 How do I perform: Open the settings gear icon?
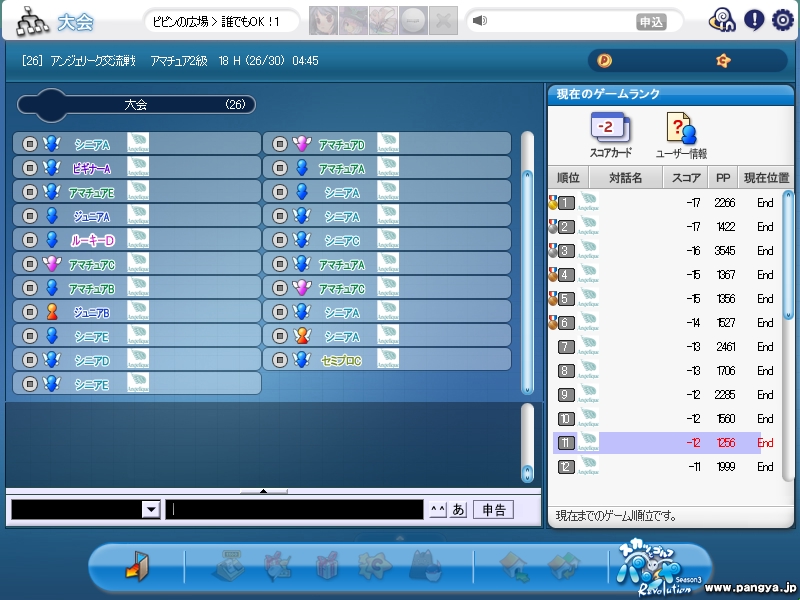point(783,20)
